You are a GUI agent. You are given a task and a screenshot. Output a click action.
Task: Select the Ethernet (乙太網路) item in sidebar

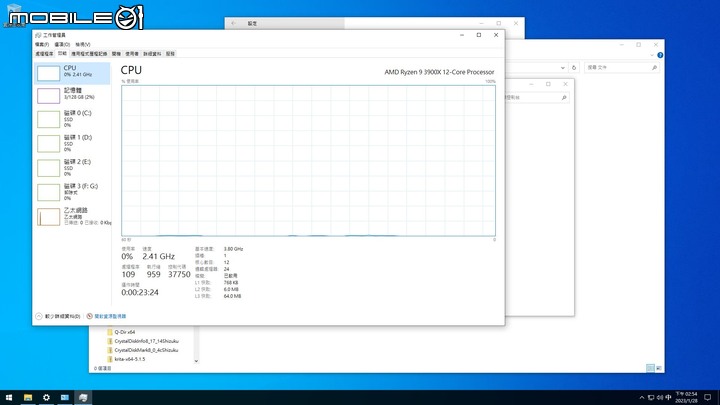click(x=72, y=216)
